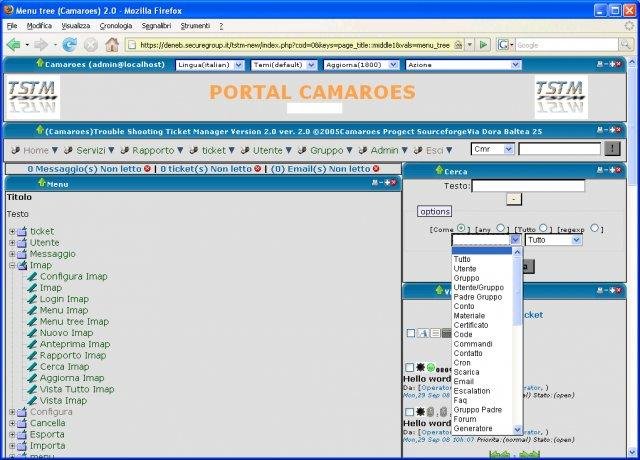Open the Servizi navigation menu

(x=90, y=151)
